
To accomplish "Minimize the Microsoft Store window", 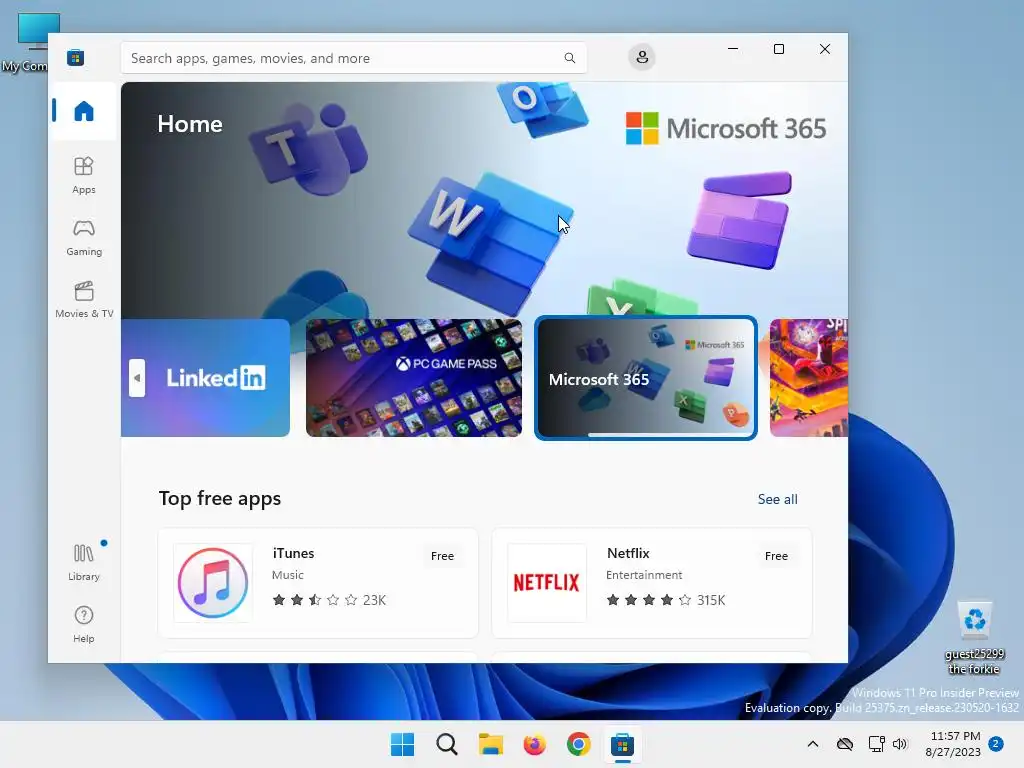I will pyautogui.click(x=733, y=49).
